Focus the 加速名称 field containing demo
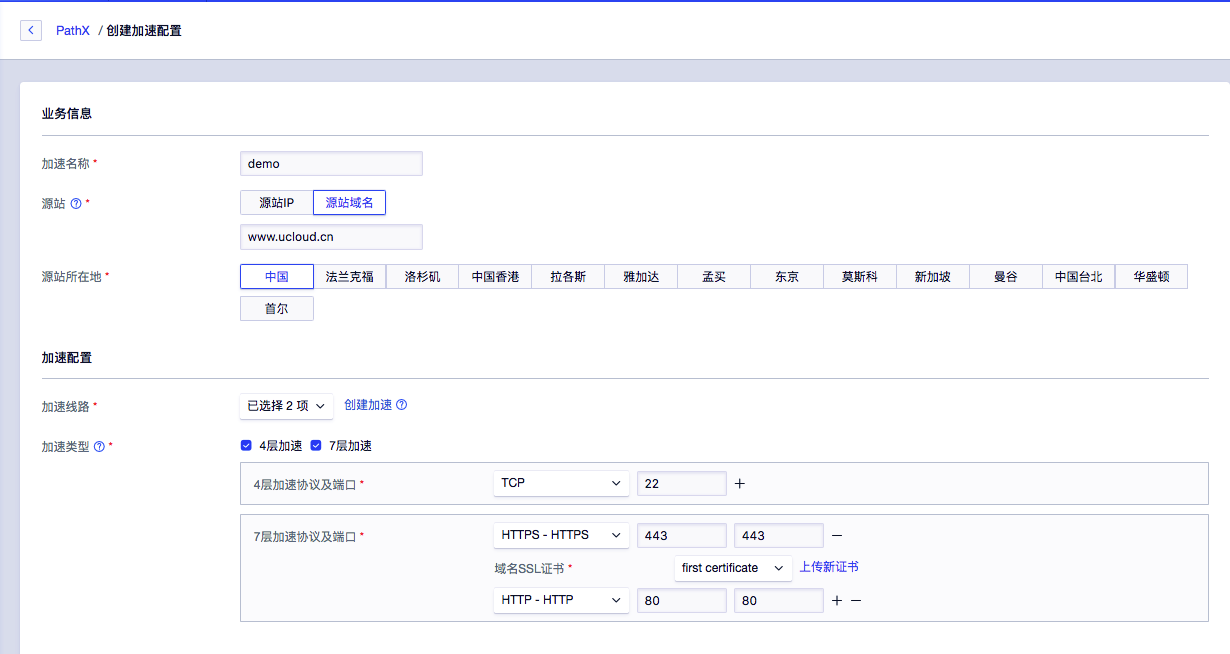Screen dimensions: 1230x654 tap(332, 164)
